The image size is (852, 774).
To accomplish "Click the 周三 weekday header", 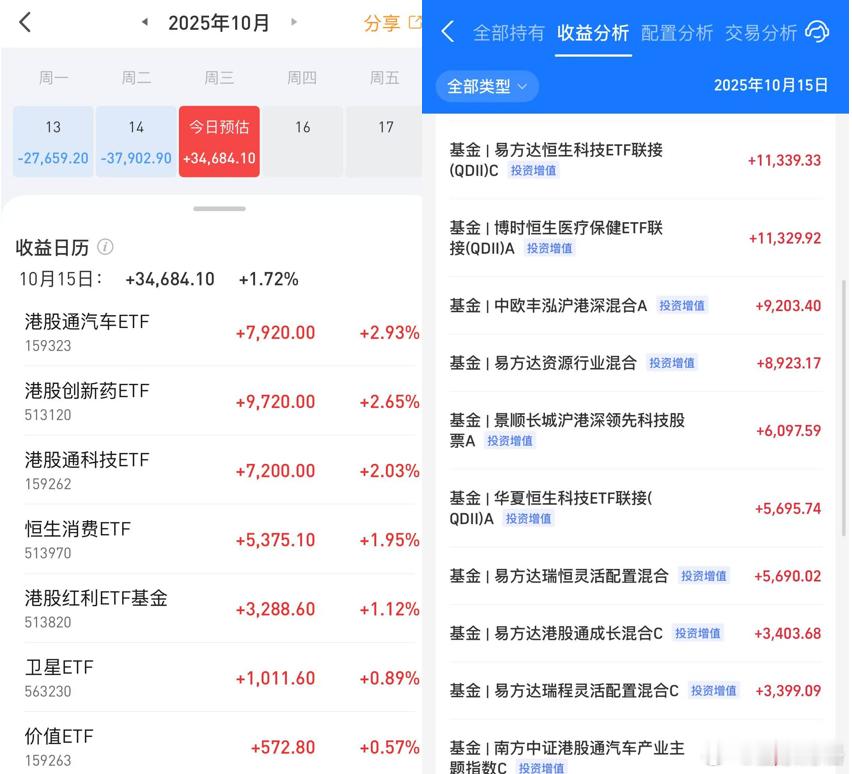I will pos(219,78).
